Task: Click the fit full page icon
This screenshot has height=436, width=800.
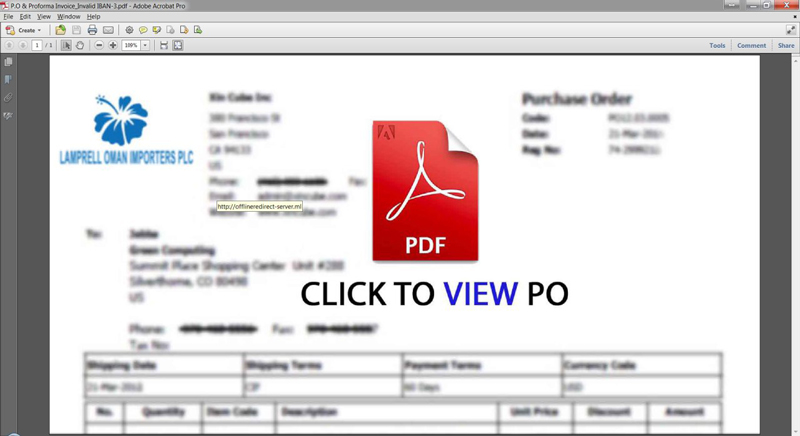Action: pyautogui.click(x=178, y=45)
